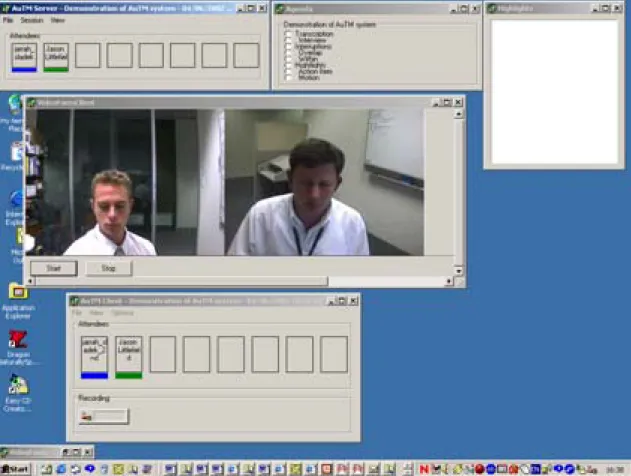Screen dimensions: 631x476
Task: Click the Recording button in Client window
Action: click(x=104, y=416)
